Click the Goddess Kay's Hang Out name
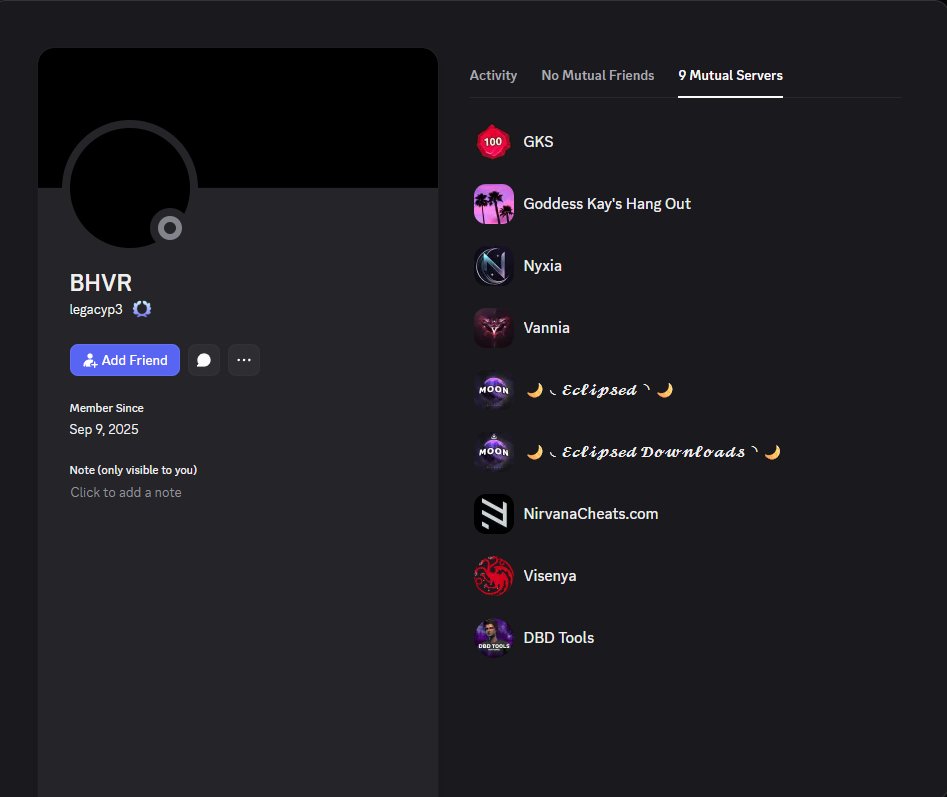This screenshot has width=947, height=797. [x=607, y=204]
